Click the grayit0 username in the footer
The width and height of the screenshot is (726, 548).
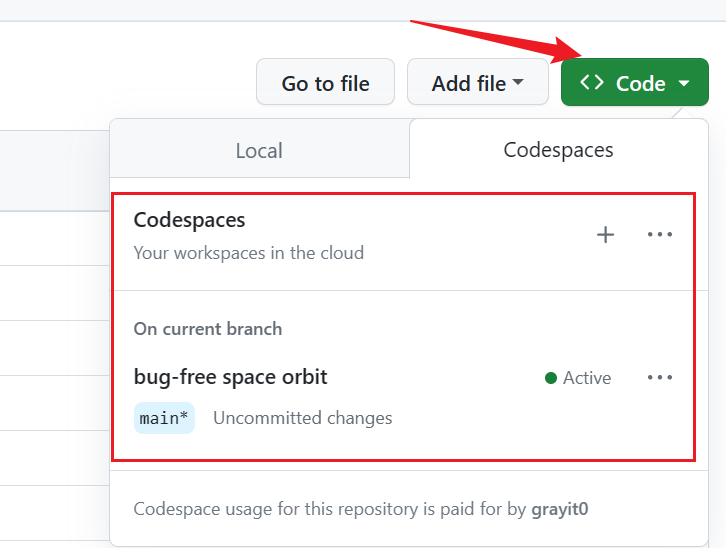click(559, 509)
